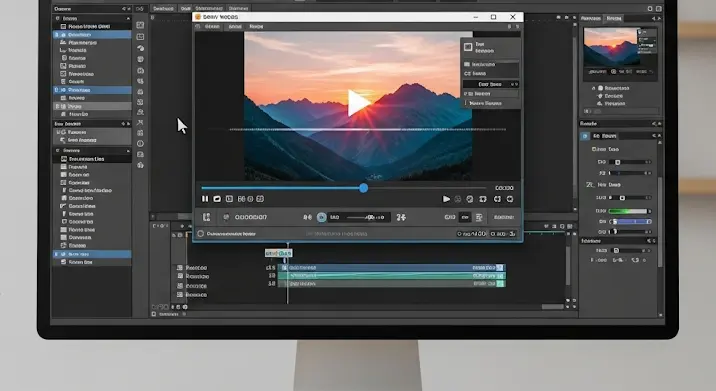Click the dark highlighted button before the list icon
The width and height of the screenshot is (716, 391).
click(465, 217)
